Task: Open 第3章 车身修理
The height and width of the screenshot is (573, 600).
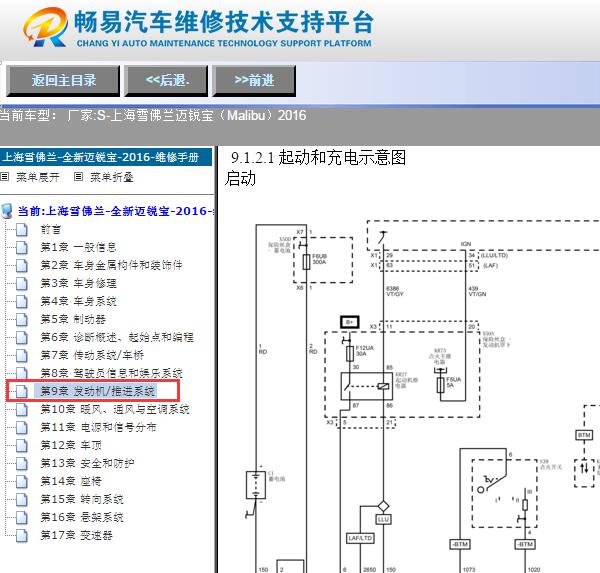Action: point(78,283)
